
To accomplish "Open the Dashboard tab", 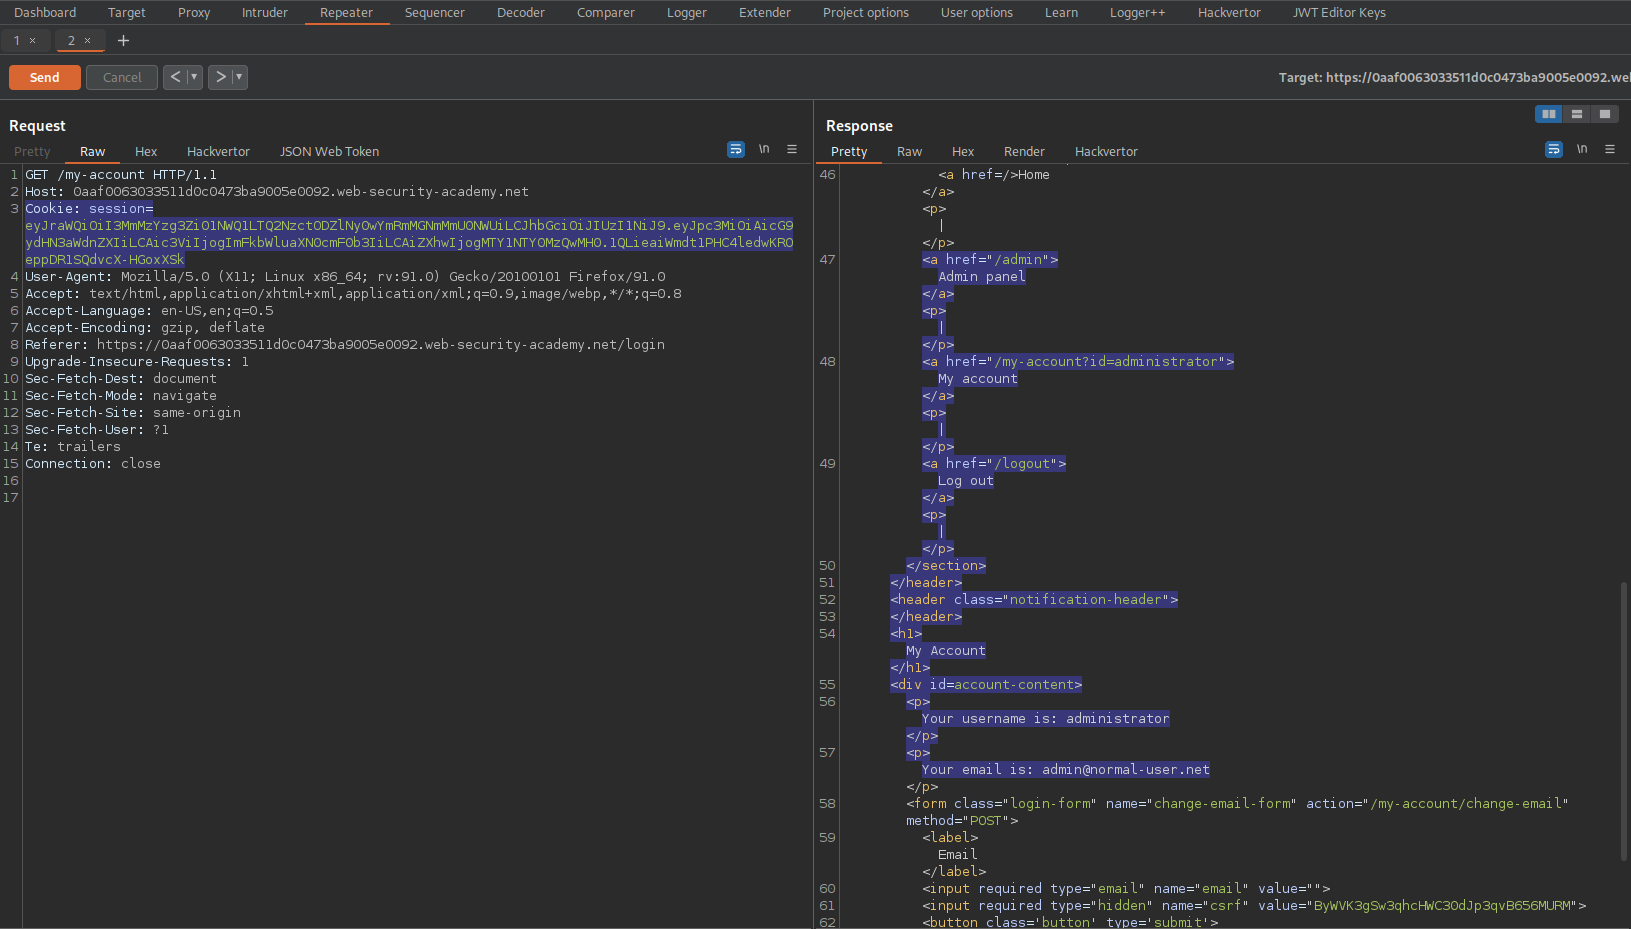I will point(45,13).
